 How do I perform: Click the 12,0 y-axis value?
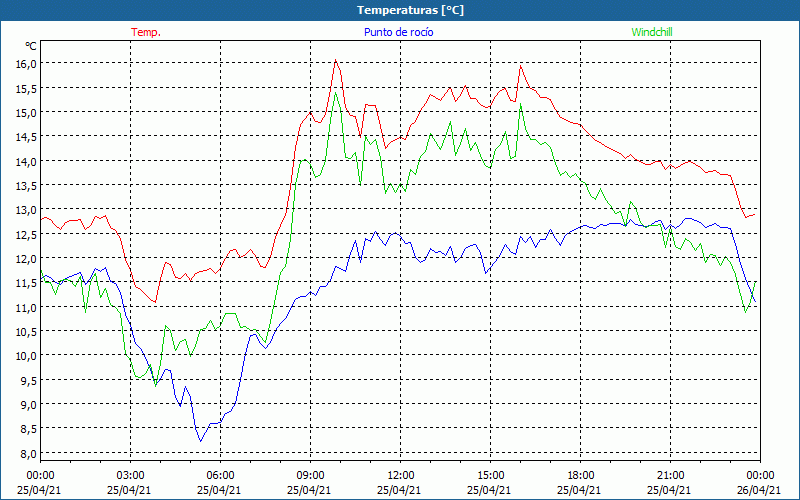coord(26,258)
